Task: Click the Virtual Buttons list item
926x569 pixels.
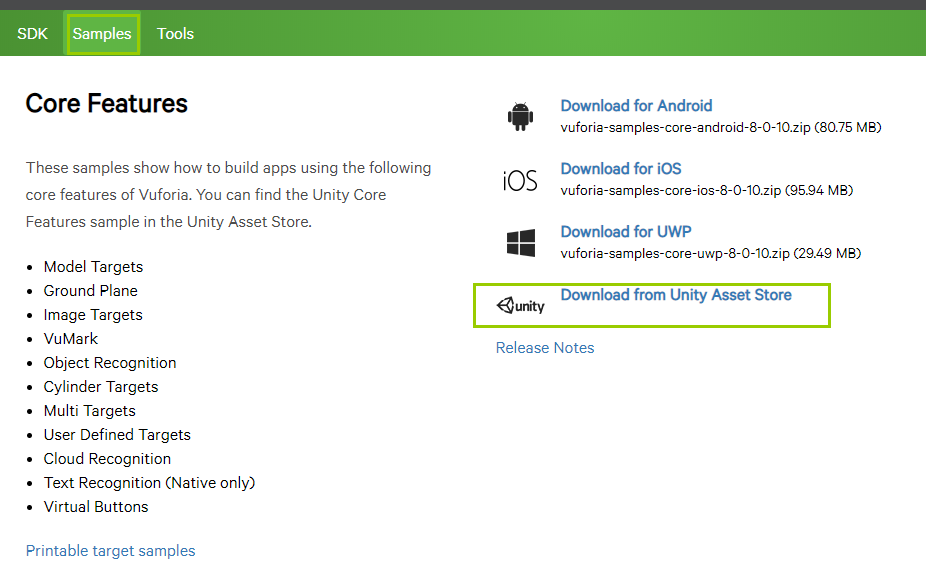Action: point(96,507)
